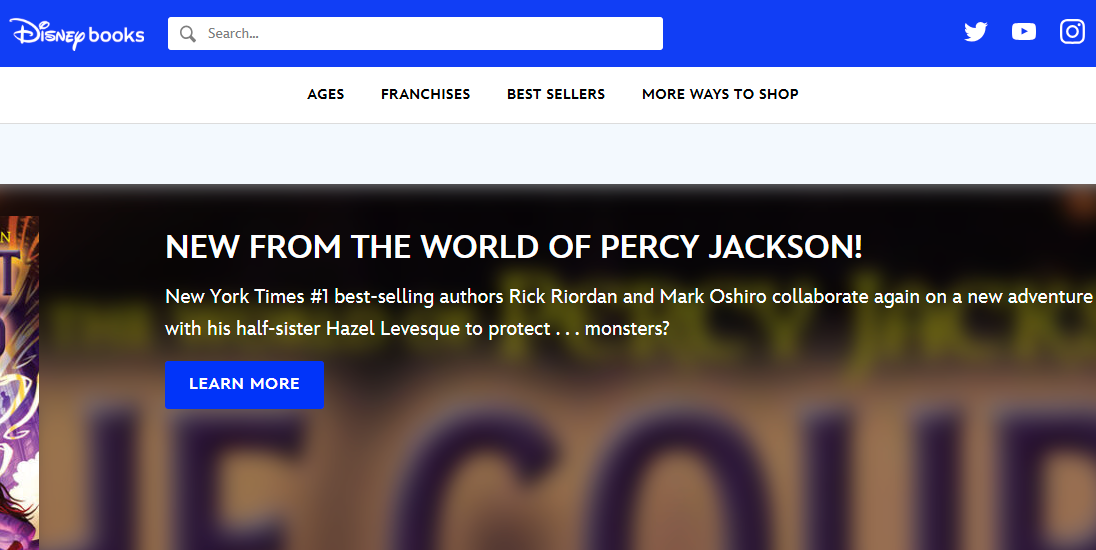This screenshot has height=550, width=1096.
Task: Click empty blue header area beside search
Action: pyautogui.click(x=811, y=34)
